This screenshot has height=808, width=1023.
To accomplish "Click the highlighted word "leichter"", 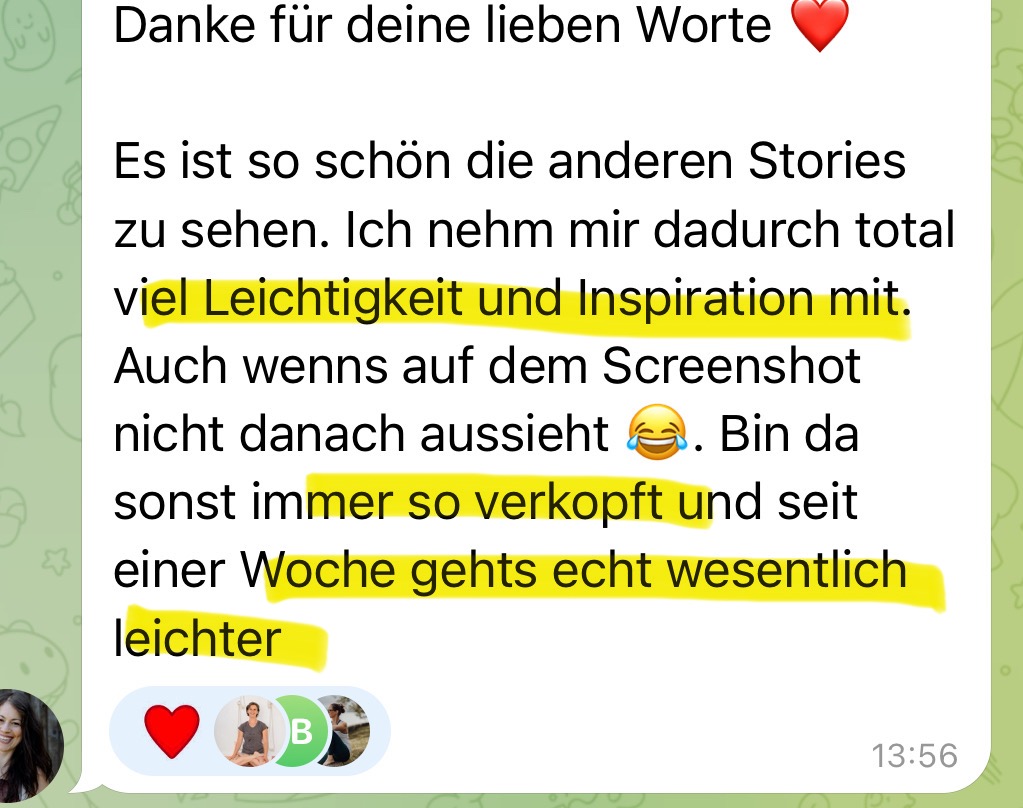I will point(197,638).
